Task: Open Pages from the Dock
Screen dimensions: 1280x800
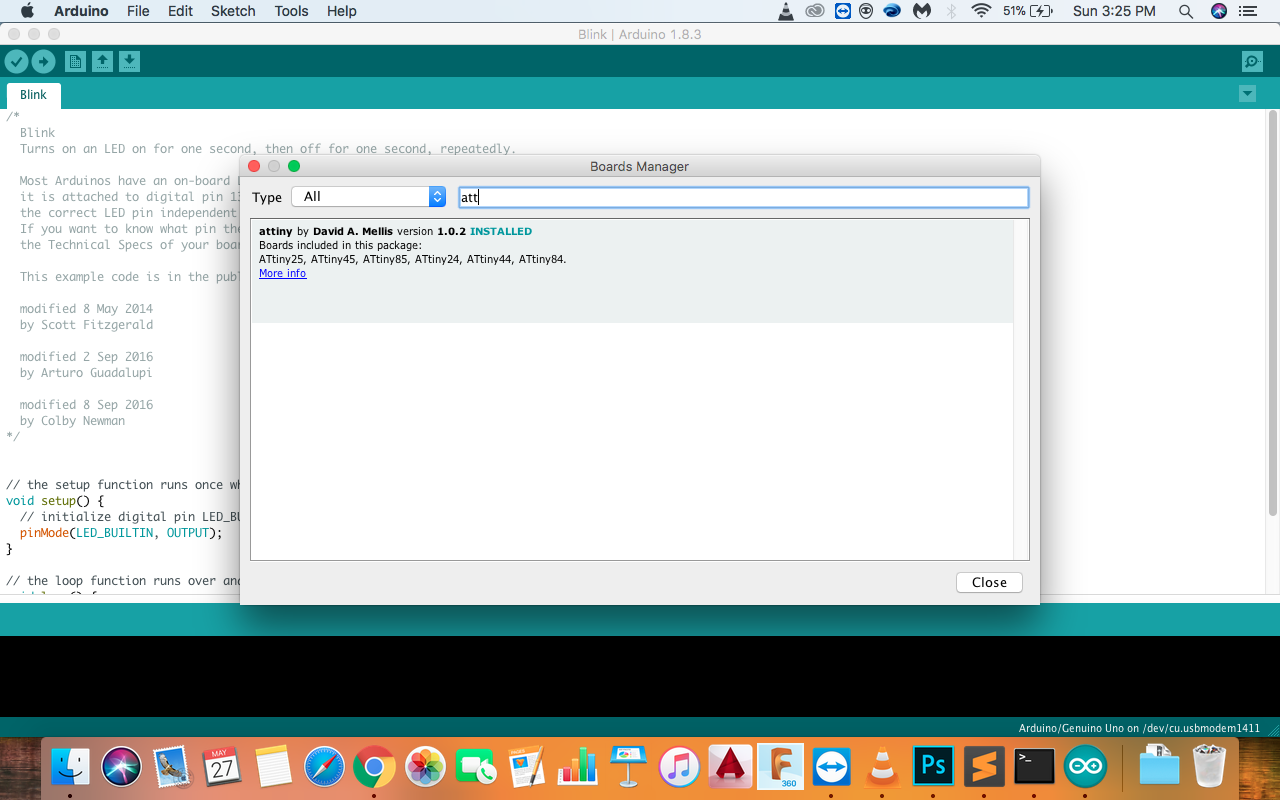Action: pyautogui.click(x=527, y=768)
